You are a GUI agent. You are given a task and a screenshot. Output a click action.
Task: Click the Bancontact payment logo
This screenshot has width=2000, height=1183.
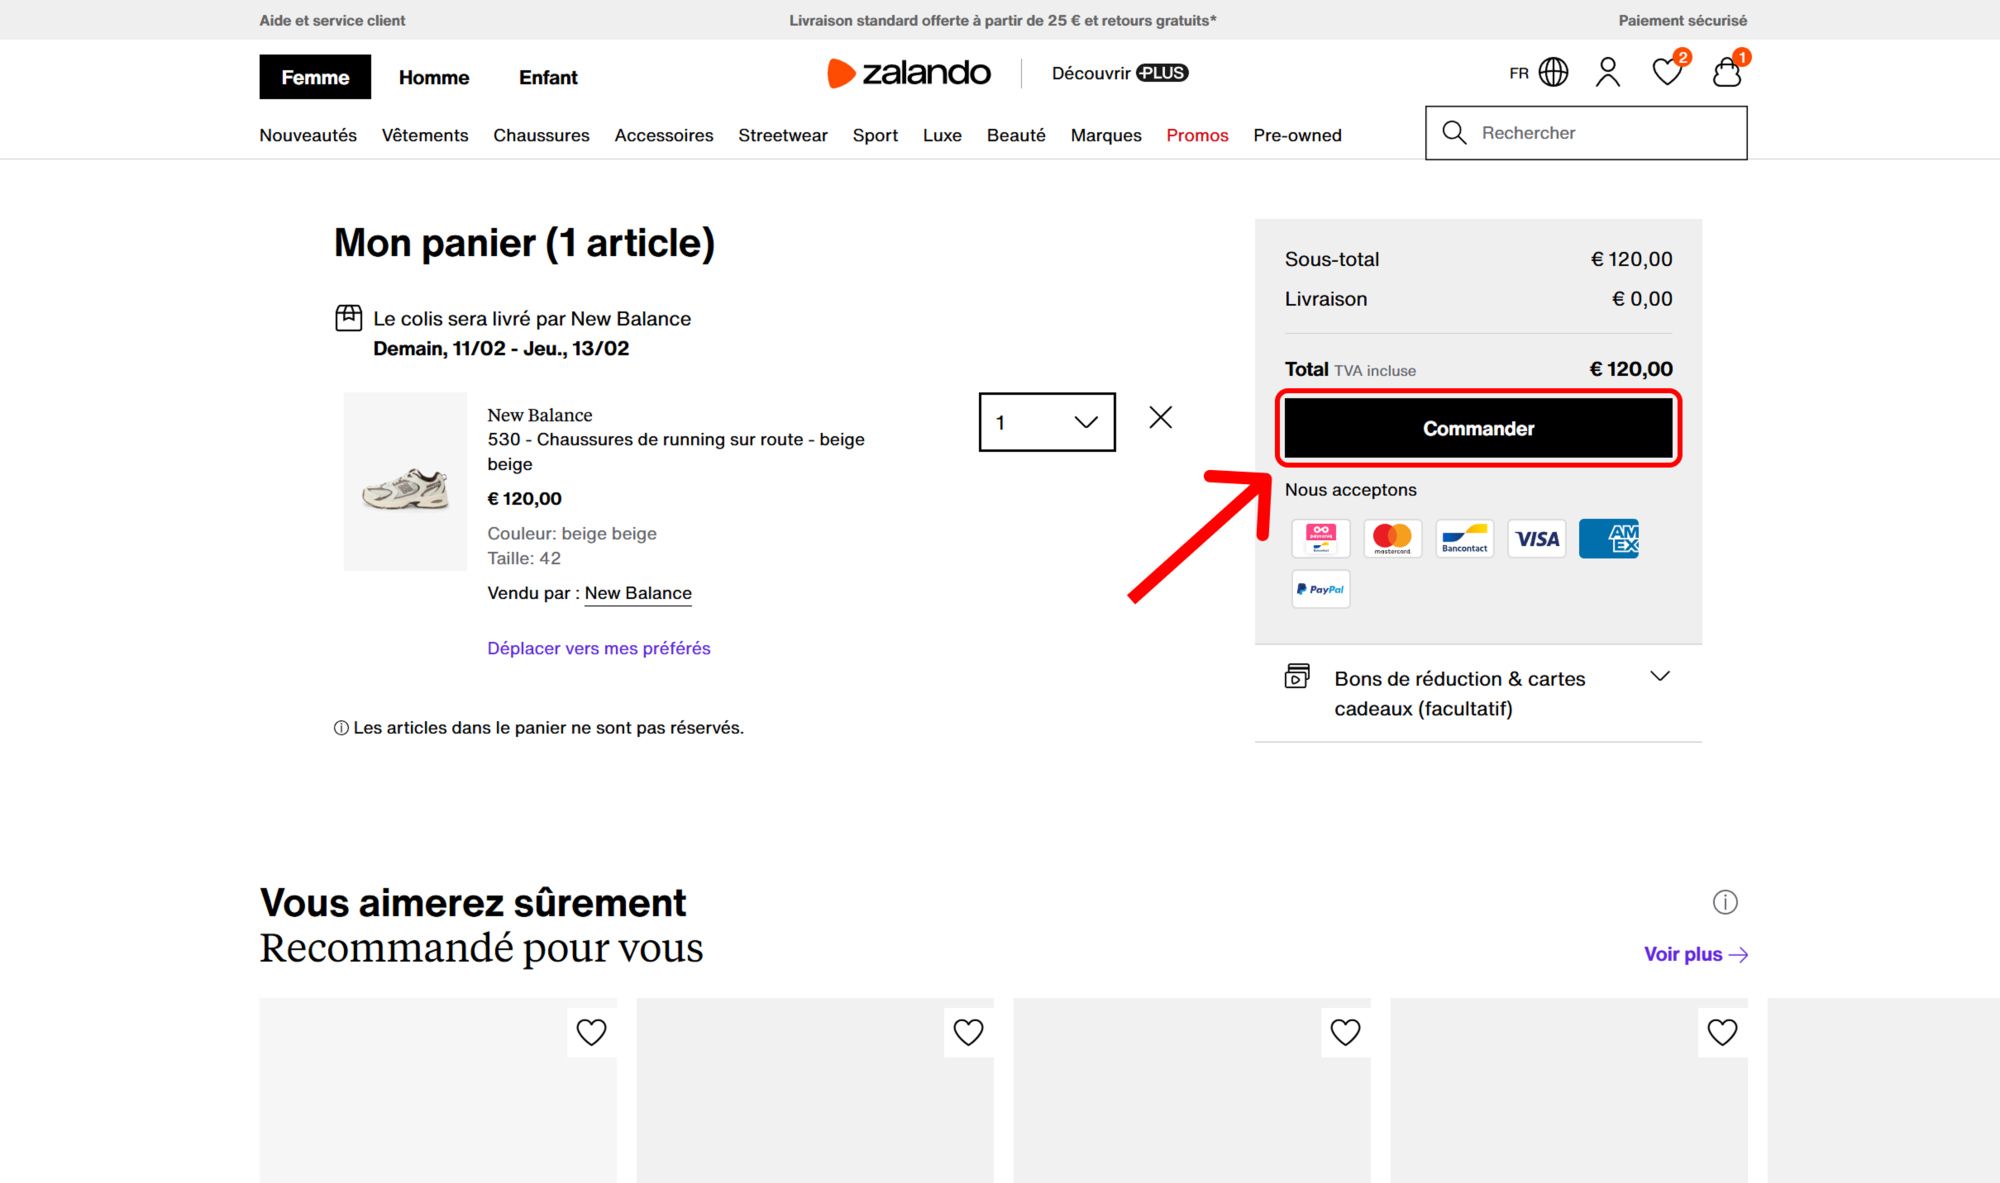(1465, 539)
